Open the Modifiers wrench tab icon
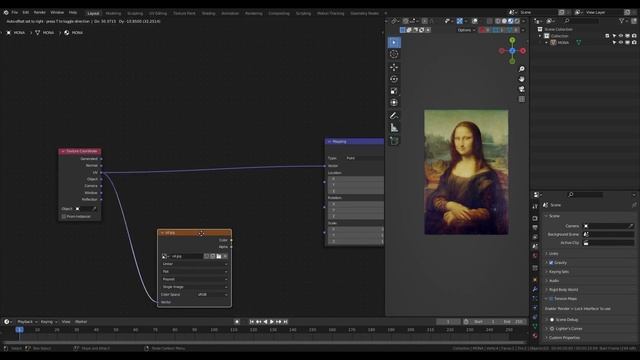 click(x=535, y=289)
